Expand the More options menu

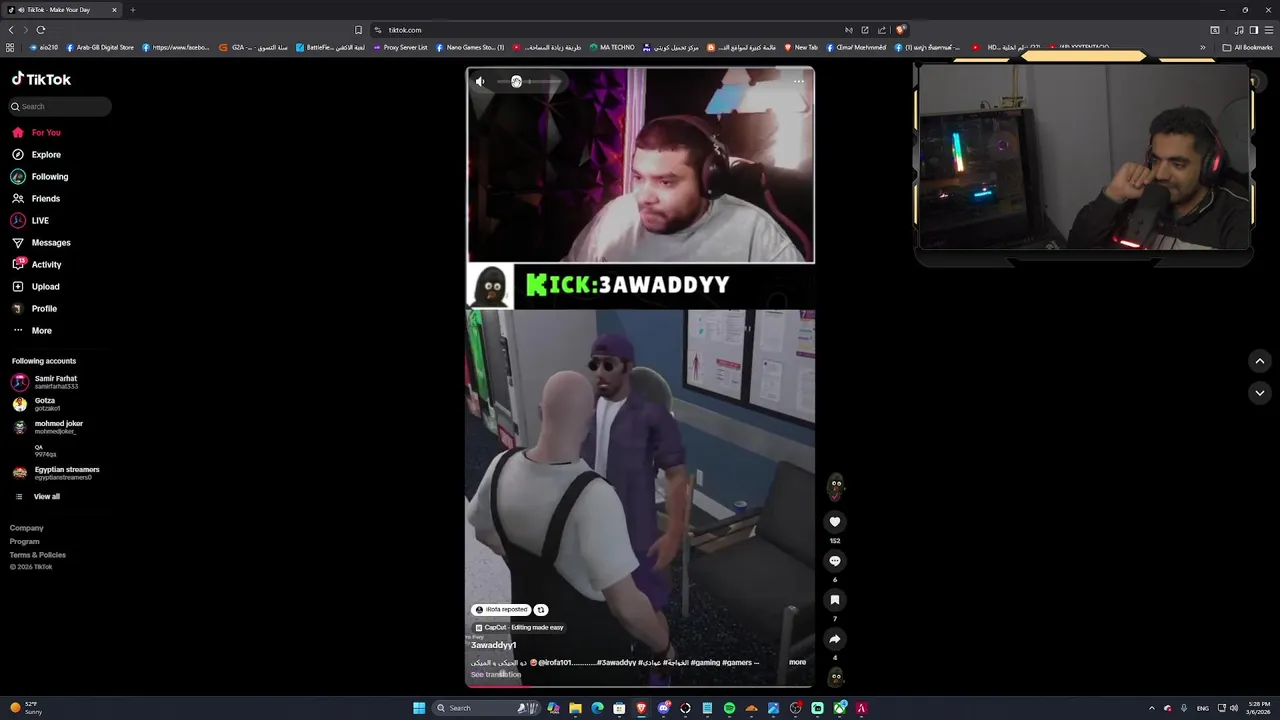(31, 330)
